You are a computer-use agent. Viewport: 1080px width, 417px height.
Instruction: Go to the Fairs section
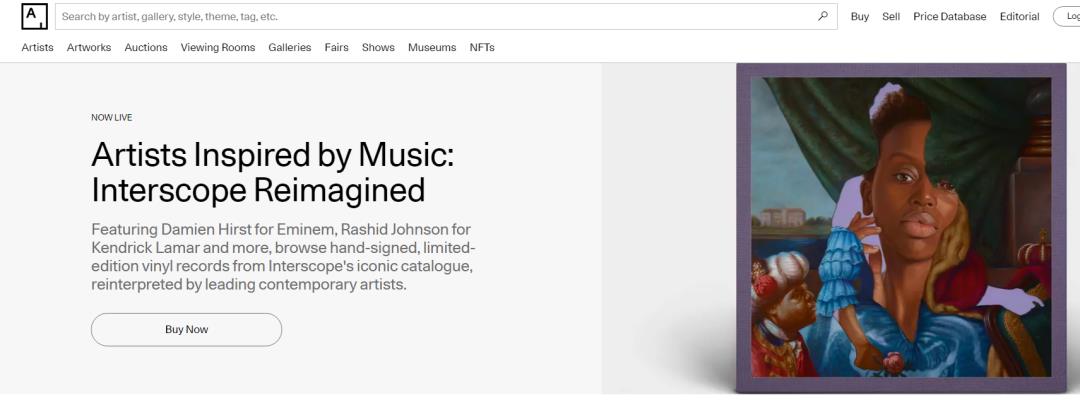click(336, 47)
